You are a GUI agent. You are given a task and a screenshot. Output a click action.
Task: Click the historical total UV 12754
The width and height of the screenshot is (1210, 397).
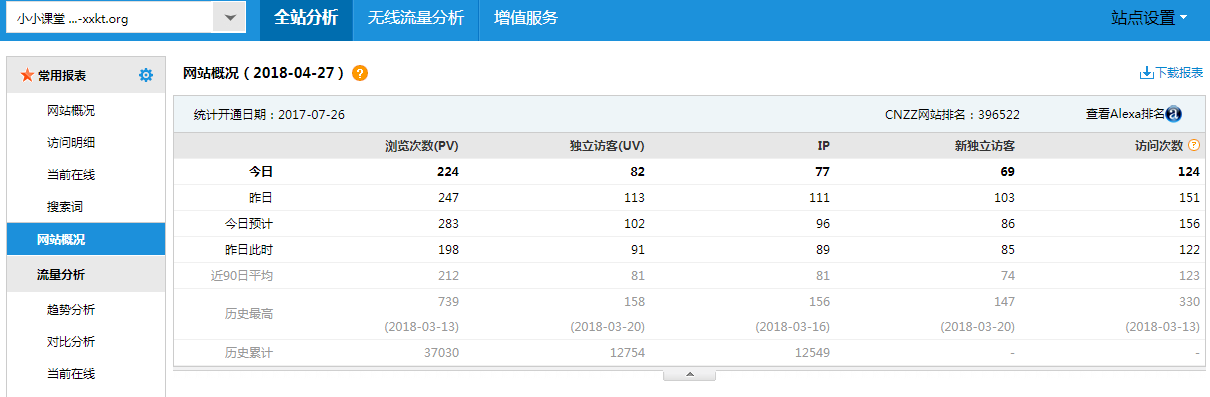pos(627,353)
